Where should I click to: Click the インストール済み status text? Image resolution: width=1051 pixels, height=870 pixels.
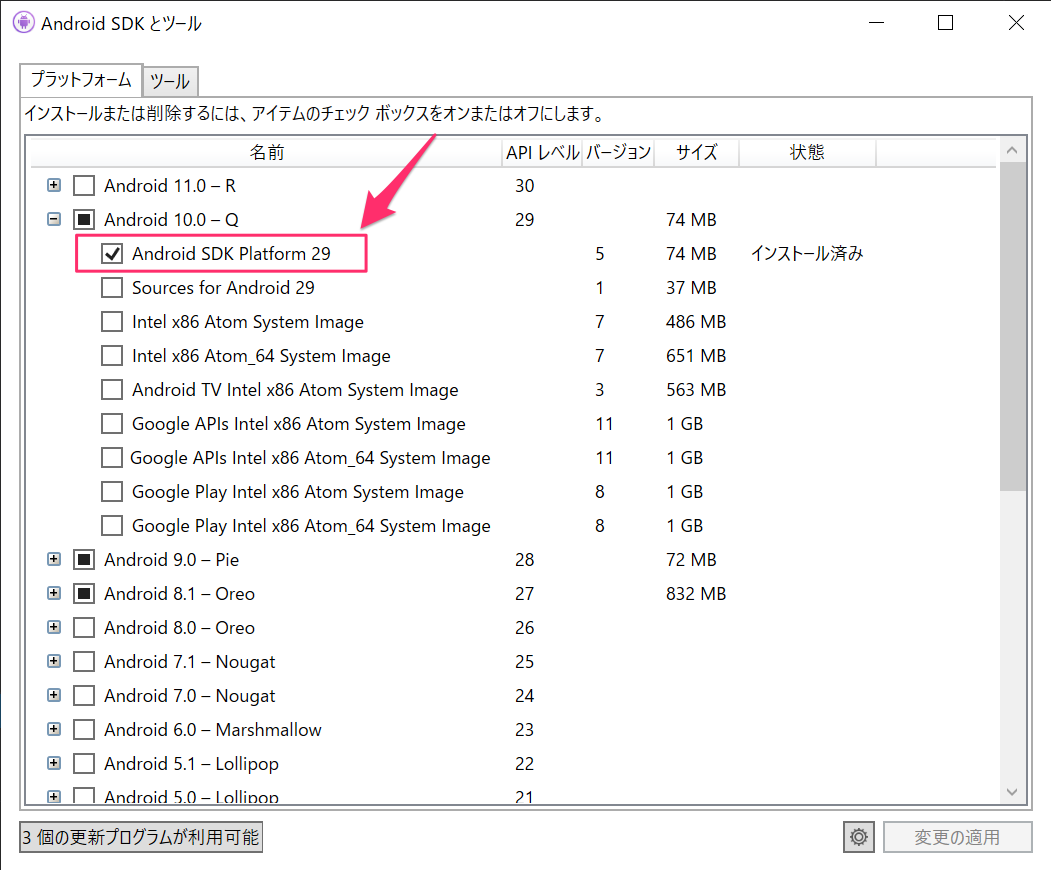coord(807,253)
